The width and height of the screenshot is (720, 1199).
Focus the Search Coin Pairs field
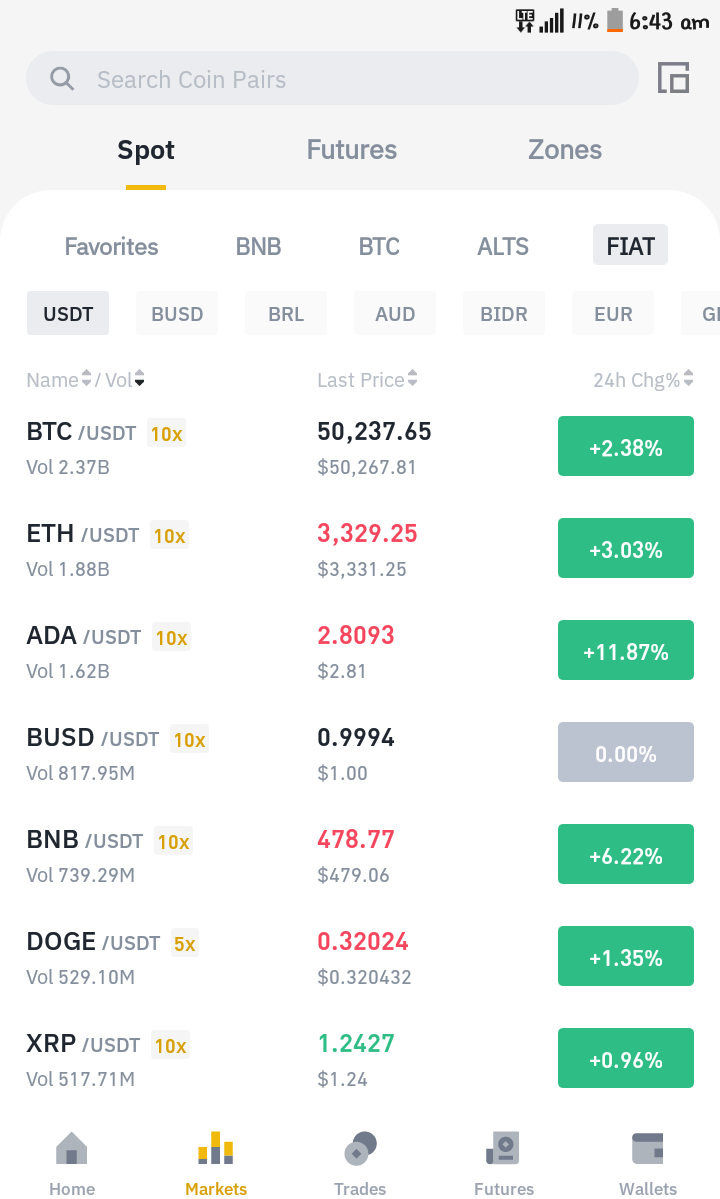pos(332,78)
